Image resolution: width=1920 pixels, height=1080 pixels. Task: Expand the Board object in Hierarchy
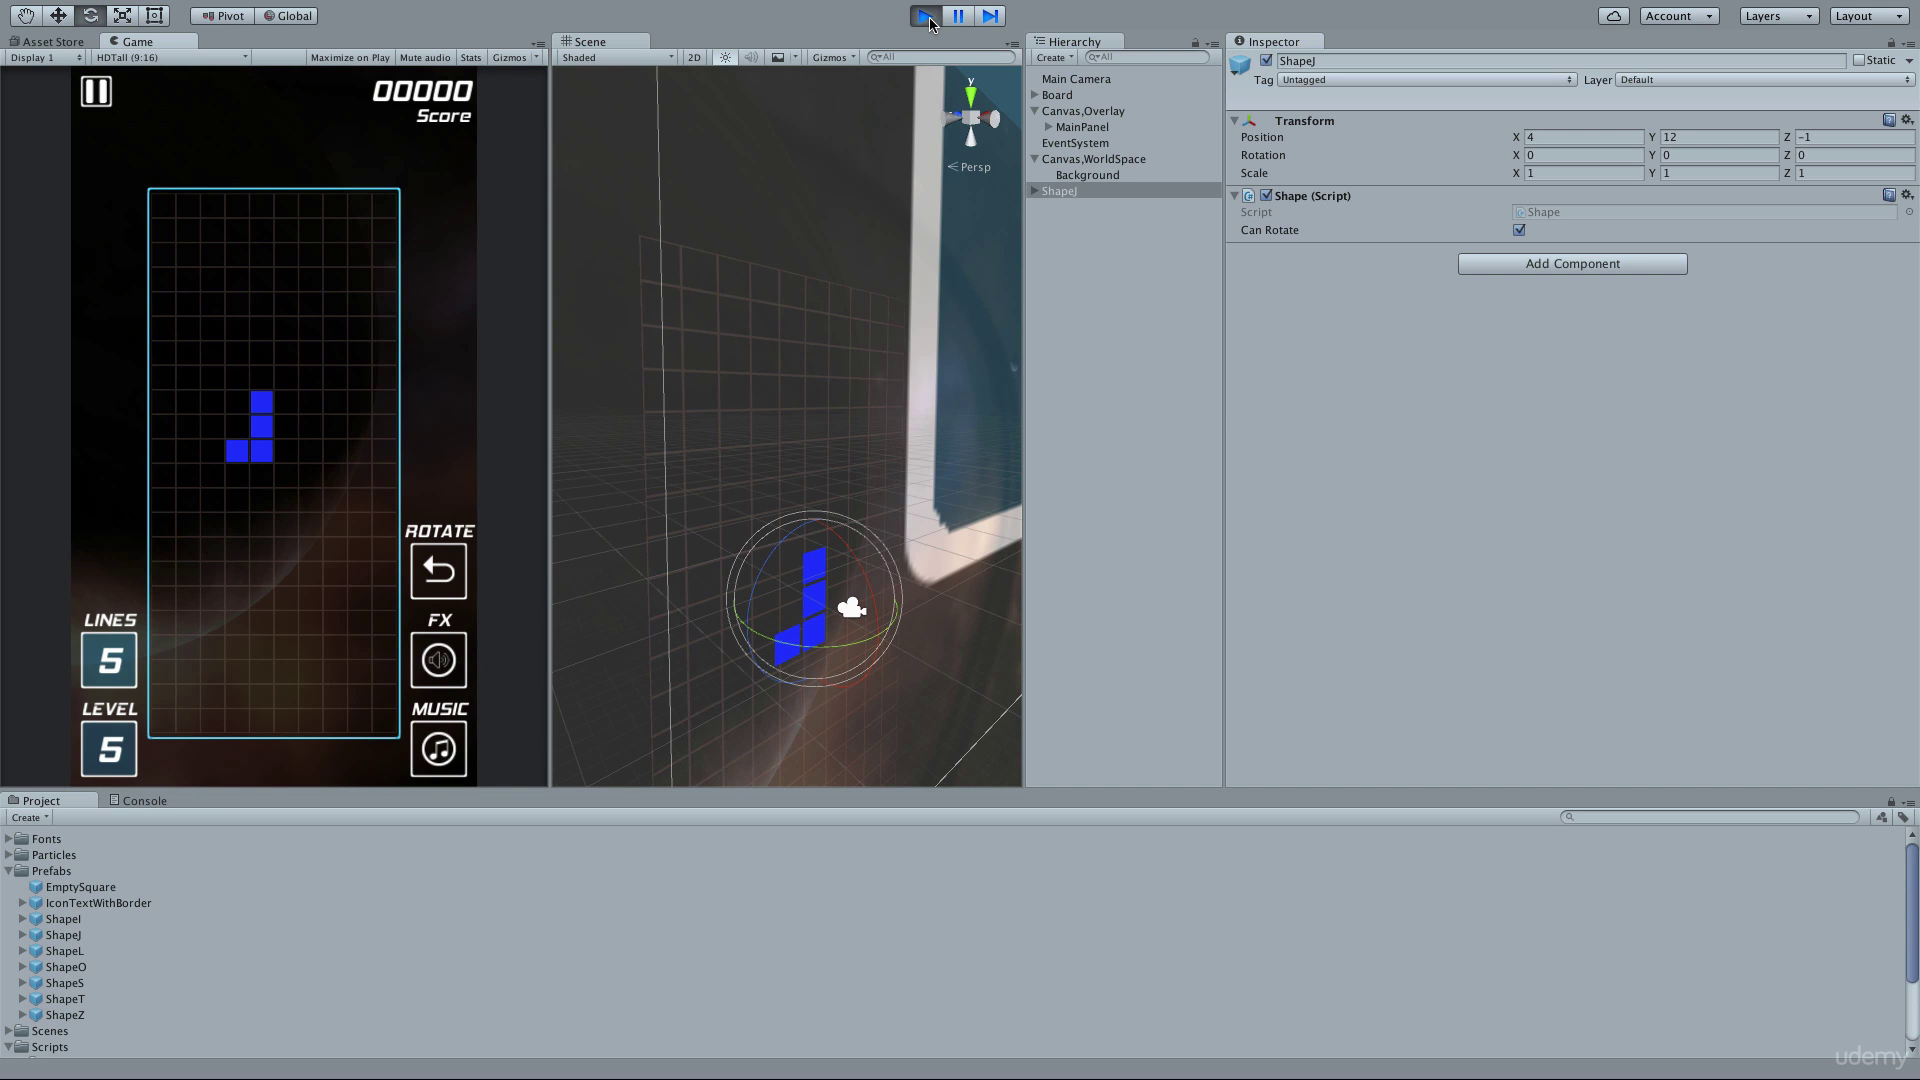[x=1035, y=95]
